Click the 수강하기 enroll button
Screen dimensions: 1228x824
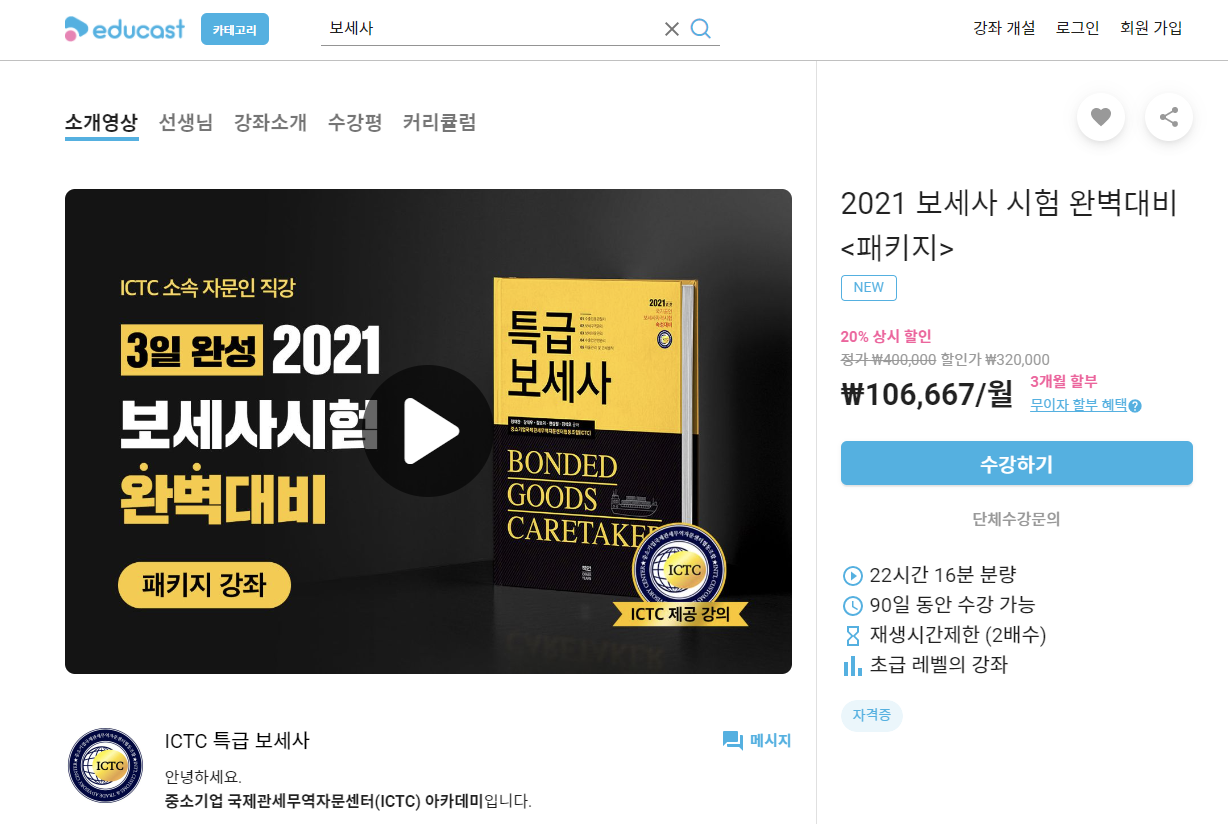coord(1017,463)
